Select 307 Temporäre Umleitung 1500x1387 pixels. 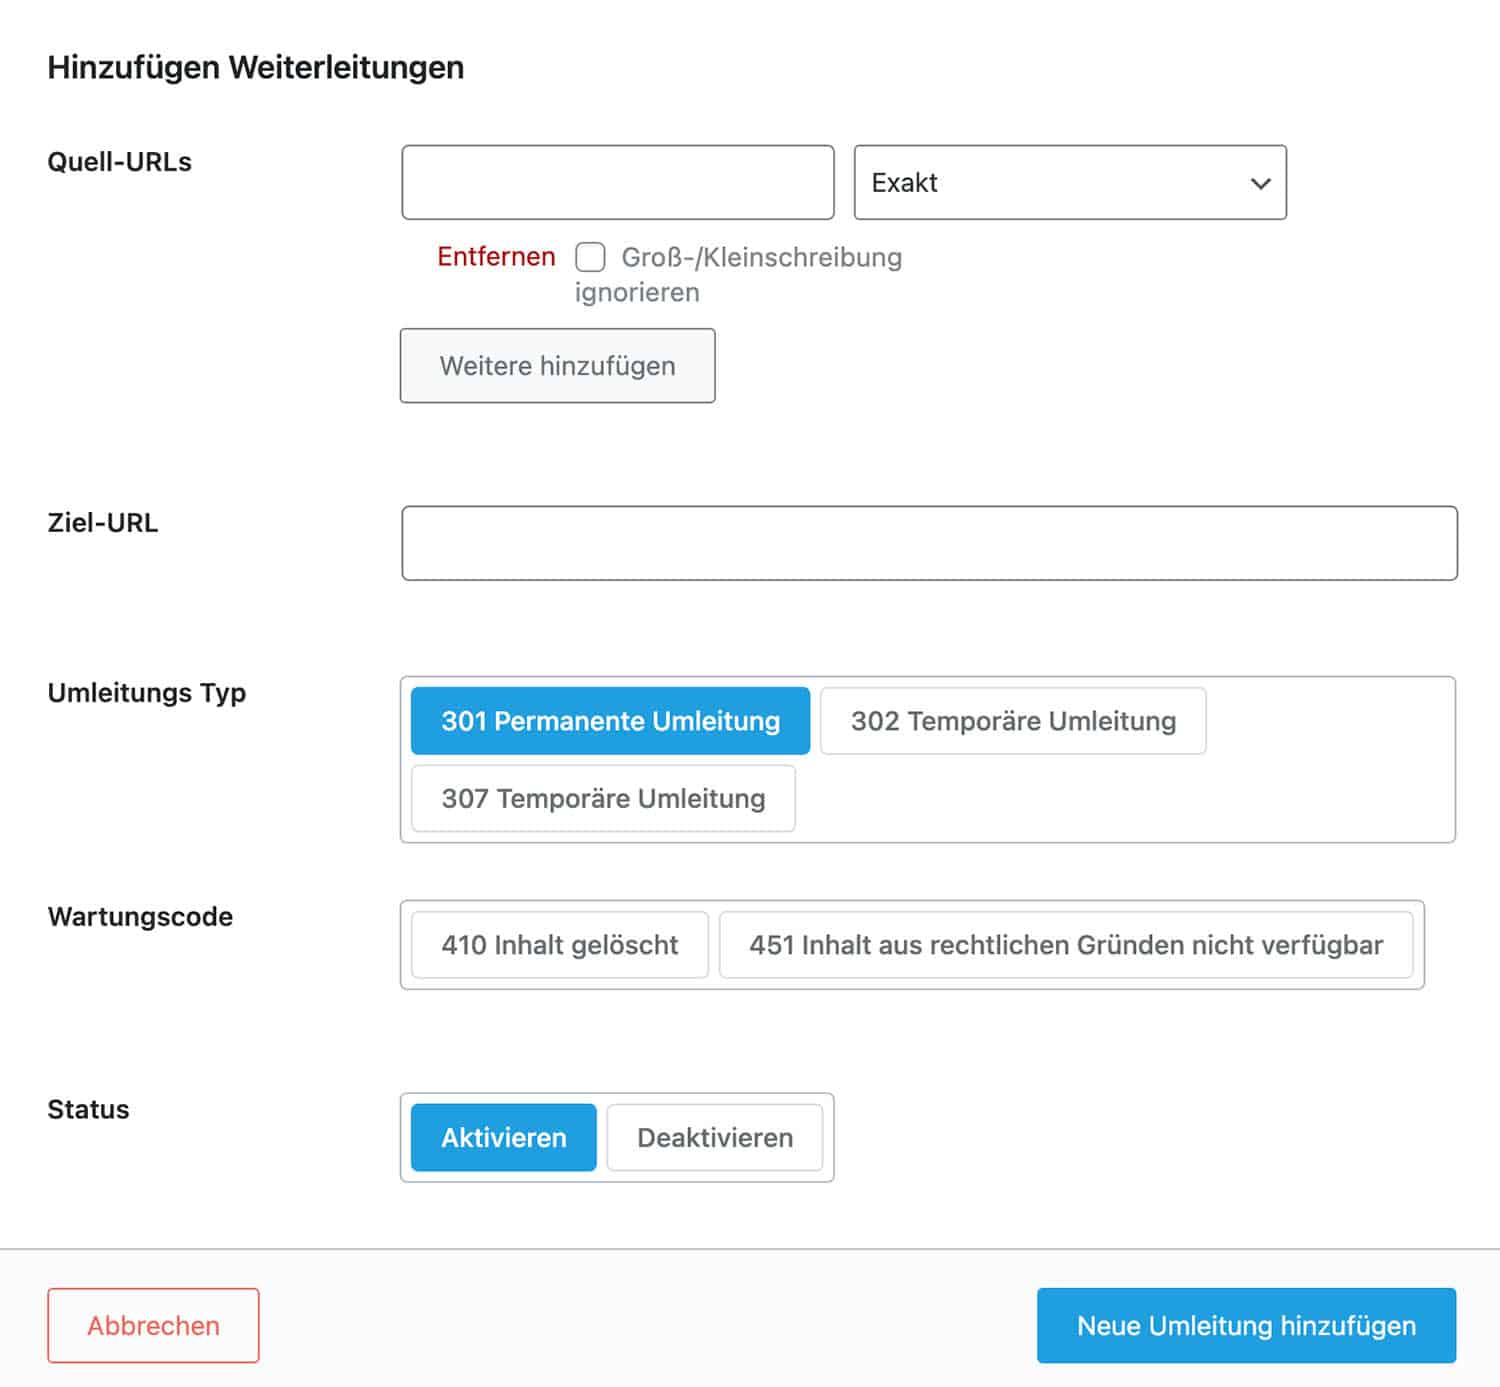[x=603, y=799]
